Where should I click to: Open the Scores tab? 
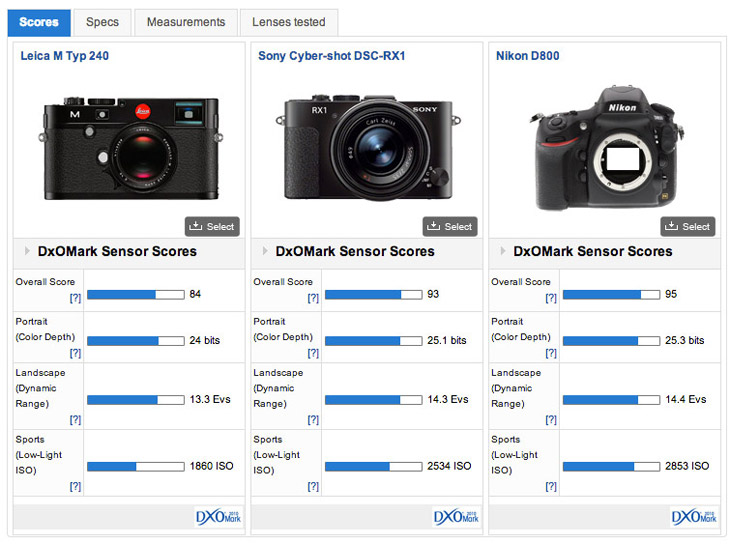39,22
